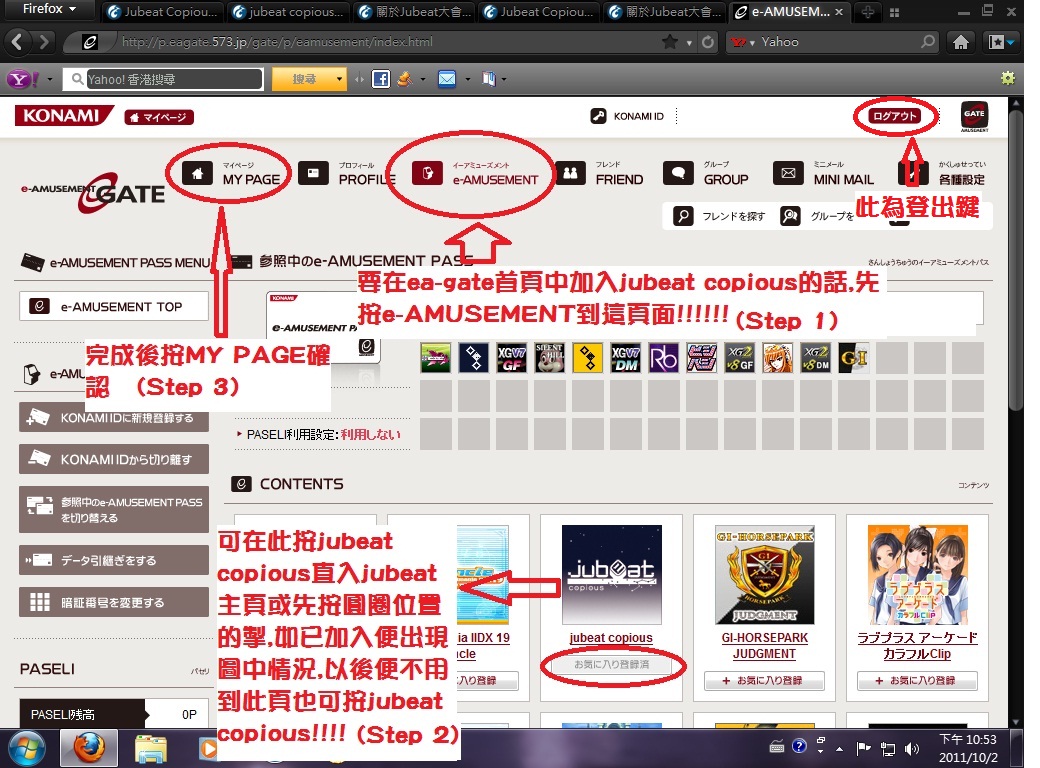Select the XG2 V8 DM game icon
Image resolution: width=1040 pixels, height=768 pixels.
(x=816, y=358)
